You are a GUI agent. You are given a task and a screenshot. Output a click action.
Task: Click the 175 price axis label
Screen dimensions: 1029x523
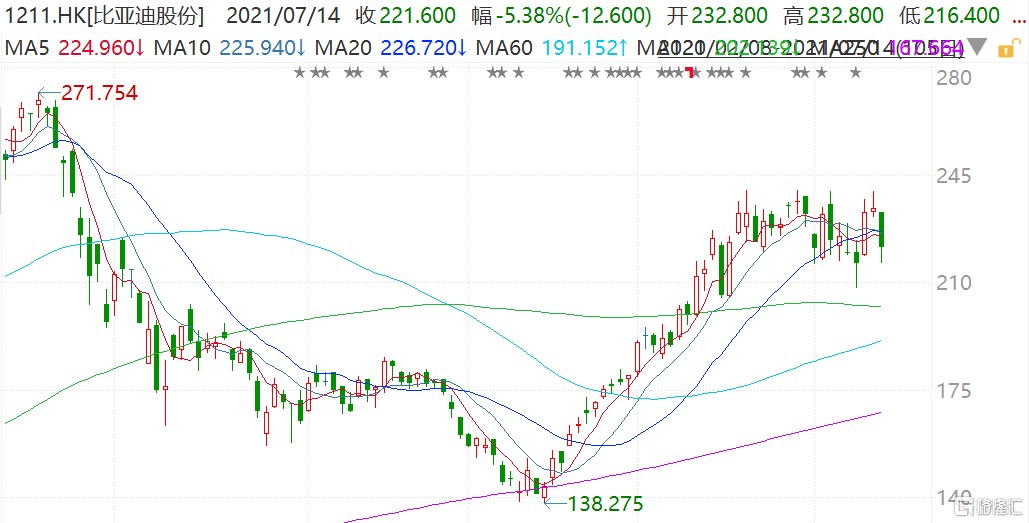point(955,392)
